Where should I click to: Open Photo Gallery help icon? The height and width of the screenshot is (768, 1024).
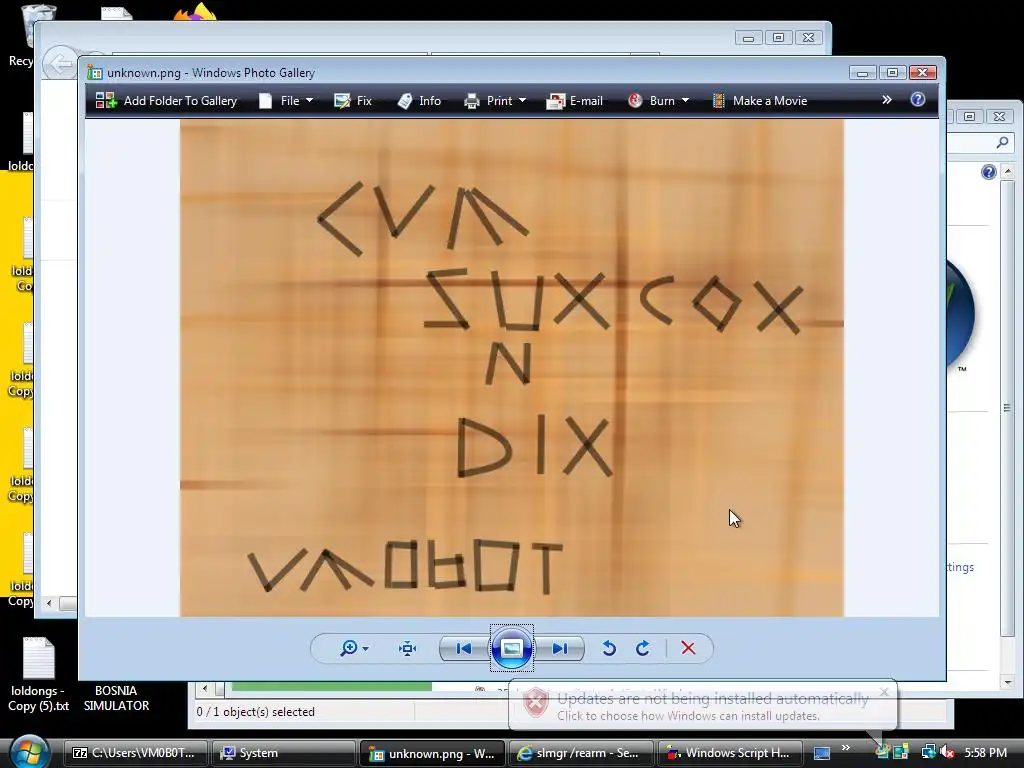[918, 99]
